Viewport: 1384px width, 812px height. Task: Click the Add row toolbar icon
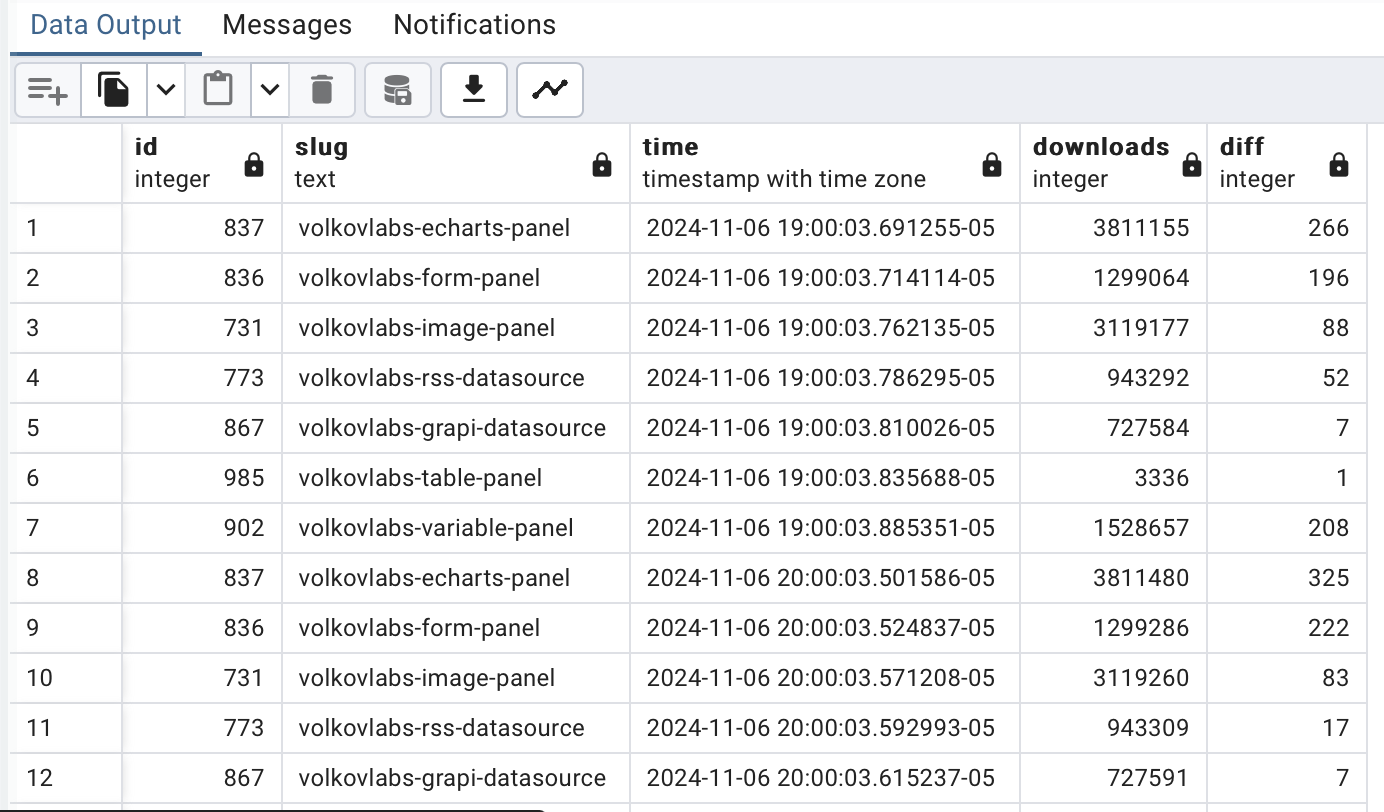47,90
